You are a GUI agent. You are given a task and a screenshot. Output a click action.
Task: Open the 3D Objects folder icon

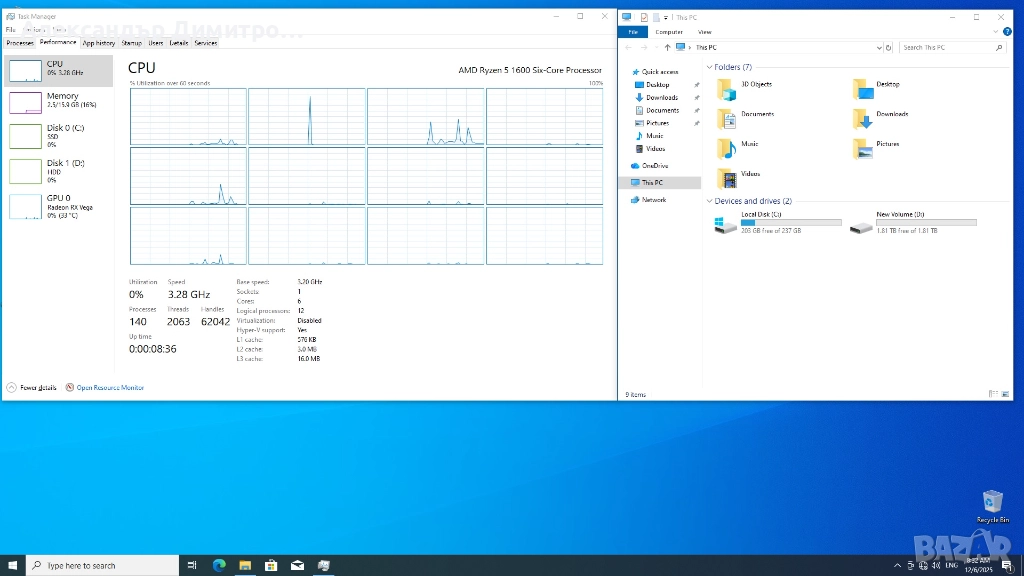point(726,90)
